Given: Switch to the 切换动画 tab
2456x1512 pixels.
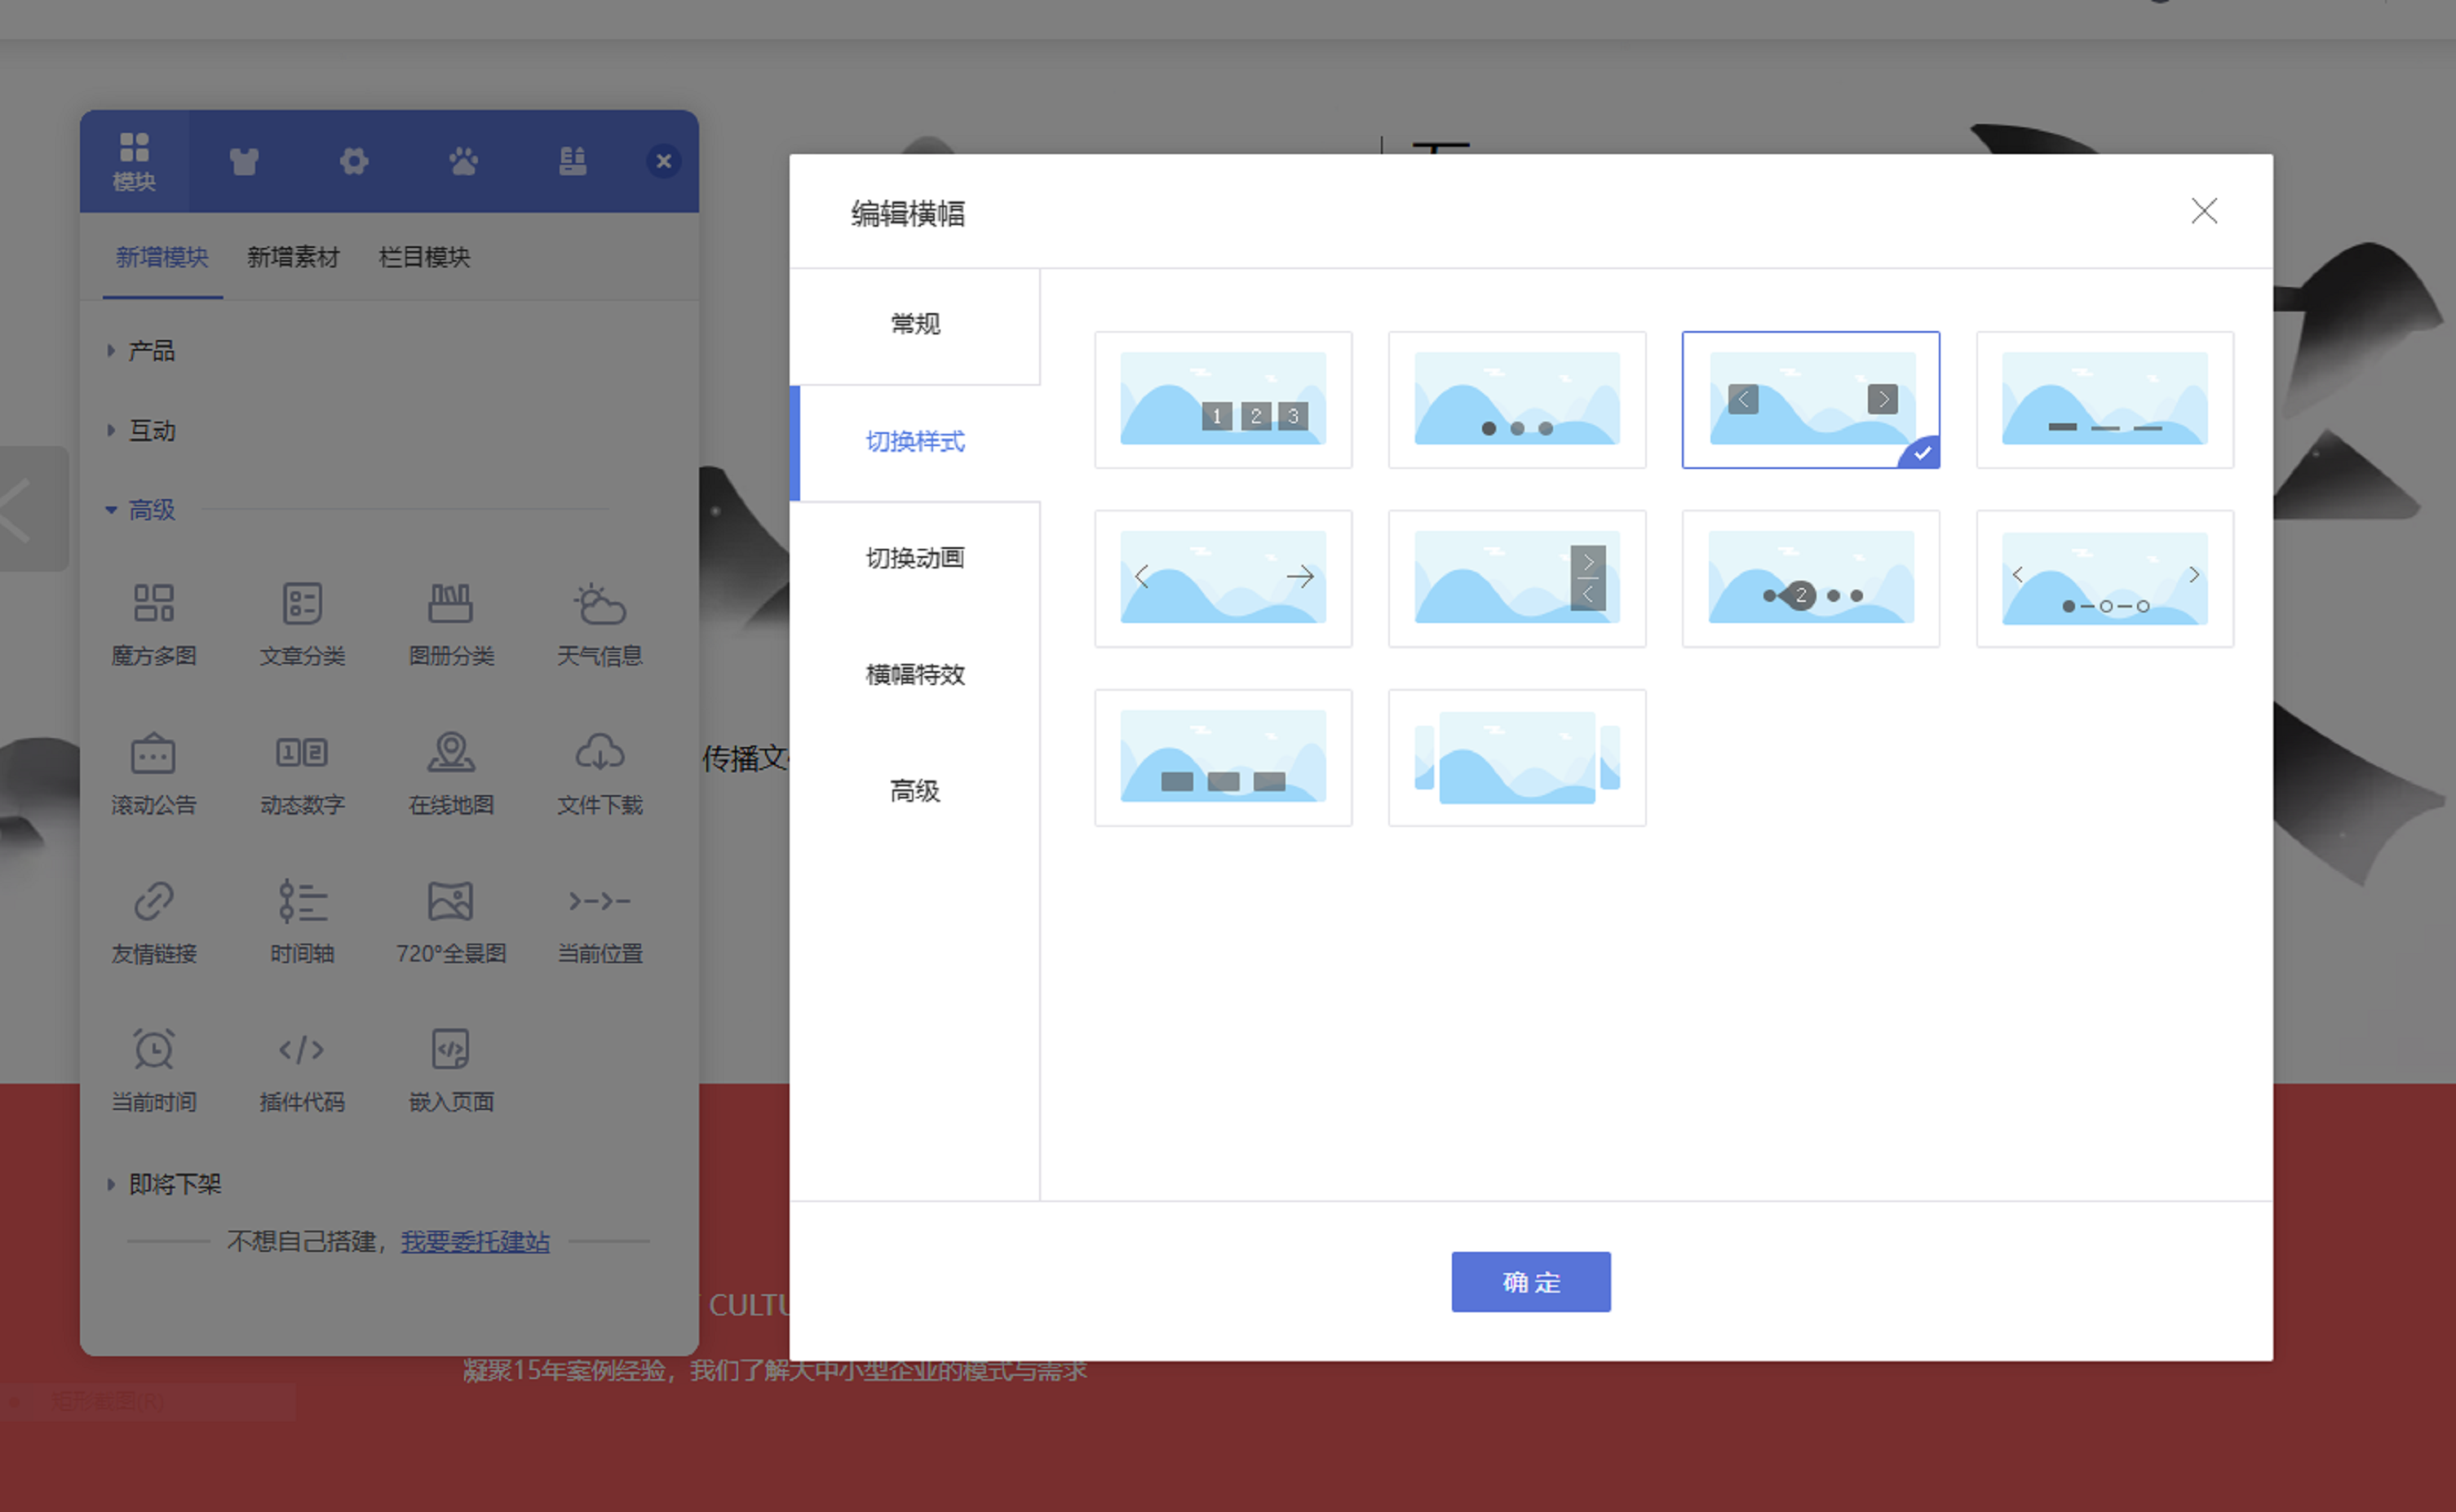Looking at the screenshot, I should pyautogui.click(x=914, y=558).
